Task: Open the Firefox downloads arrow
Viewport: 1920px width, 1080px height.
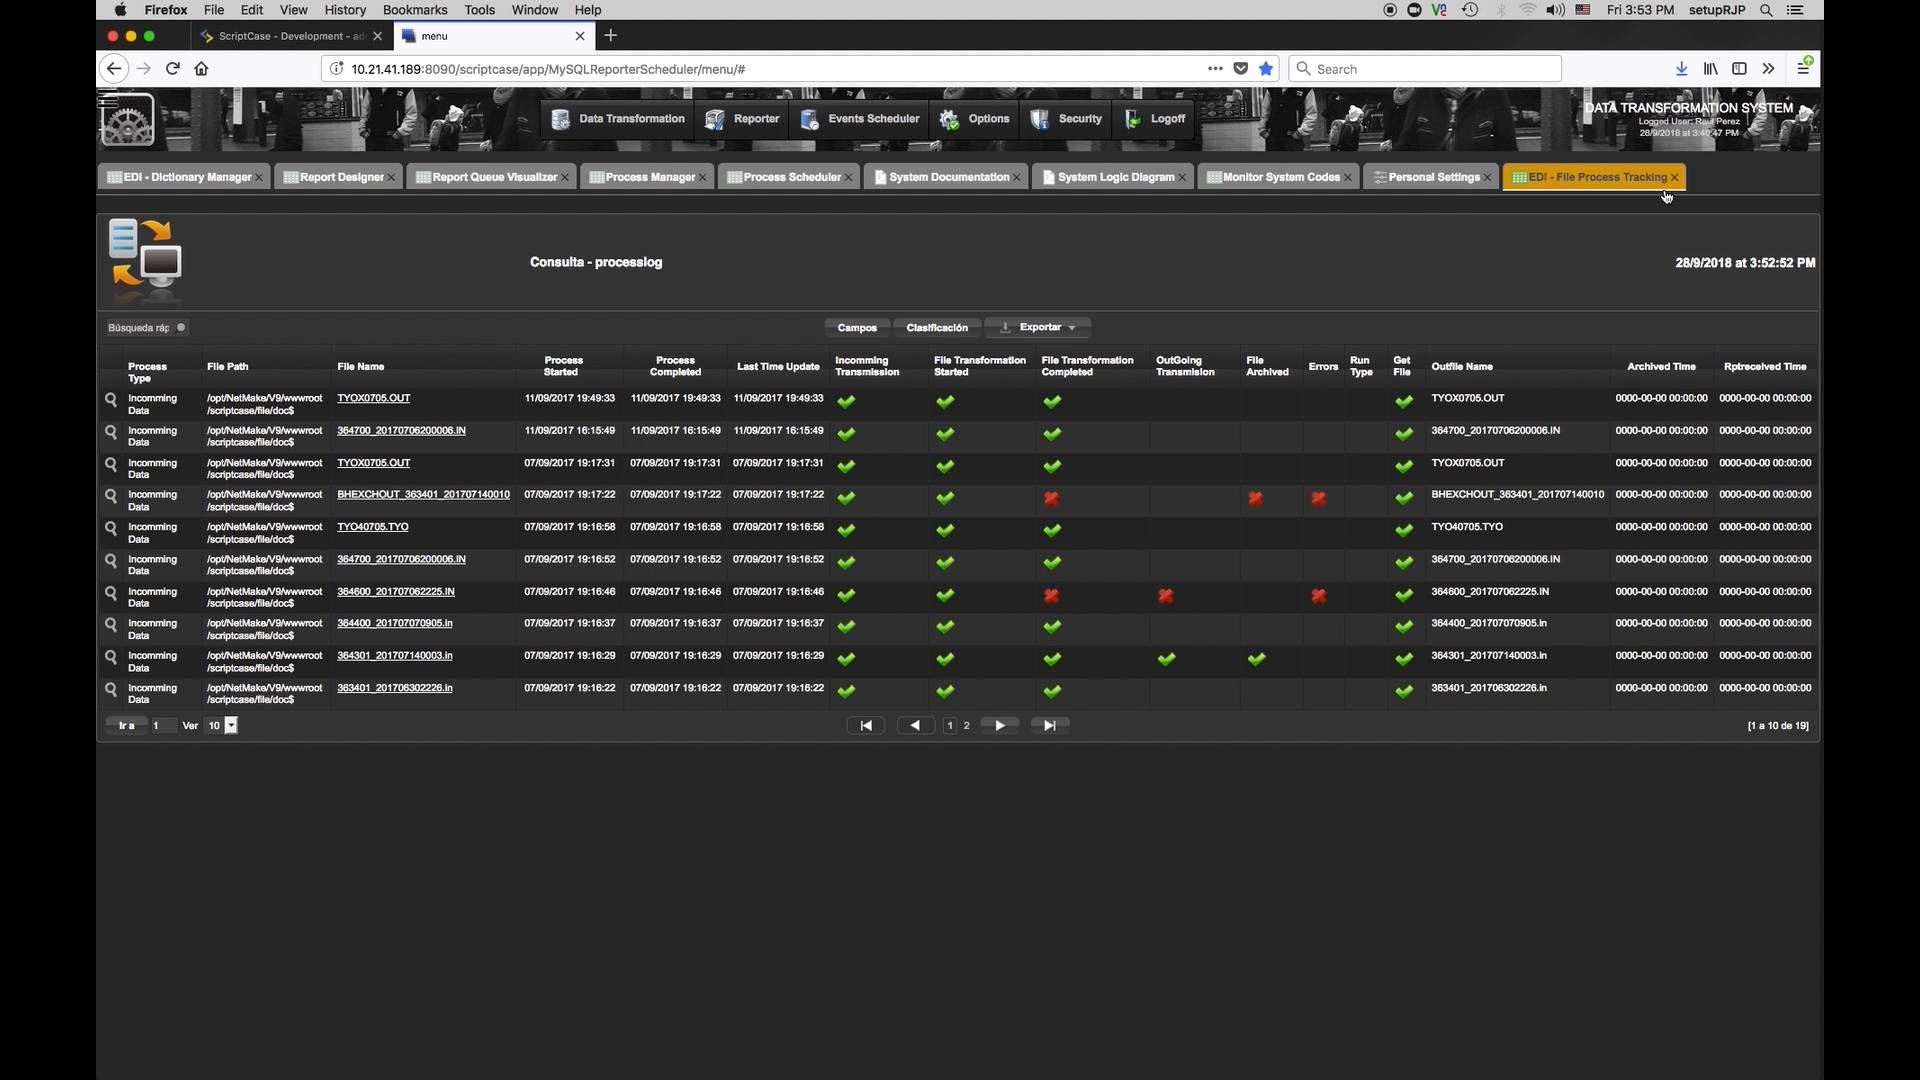Action: pos(1681,69)
